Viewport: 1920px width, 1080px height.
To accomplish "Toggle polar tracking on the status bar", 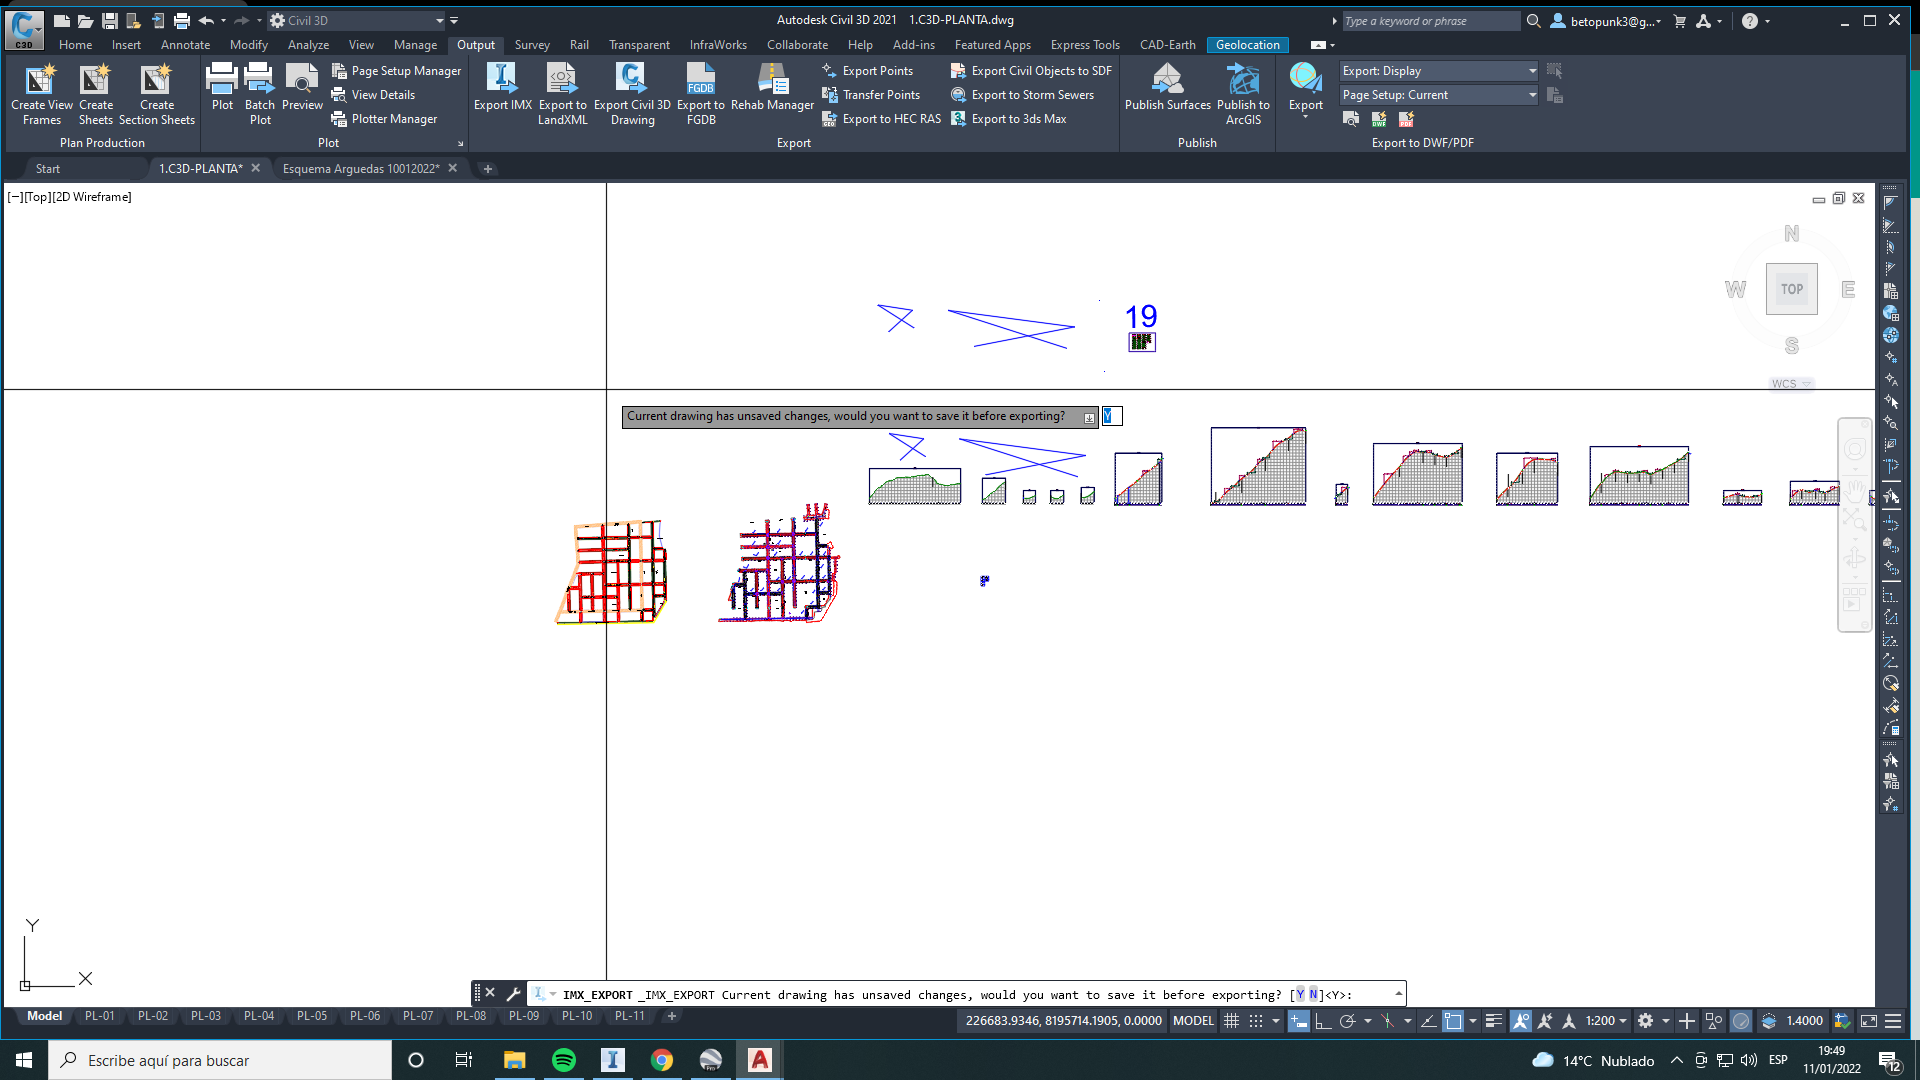I will [1347, 1021].
